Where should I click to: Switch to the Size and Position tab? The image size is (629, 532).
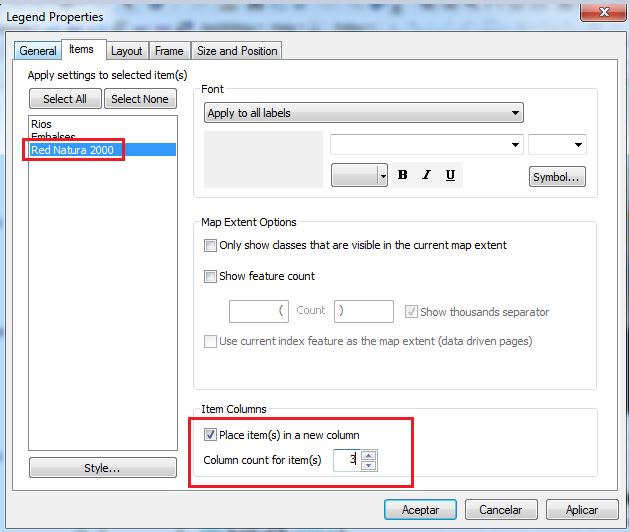[x=237, y=50]
